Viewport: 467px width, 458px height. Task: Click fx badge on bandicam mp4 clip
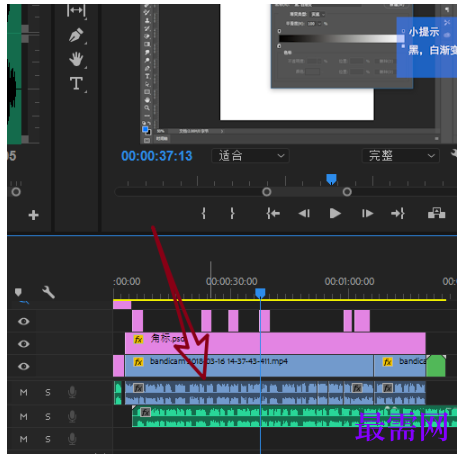138,362
